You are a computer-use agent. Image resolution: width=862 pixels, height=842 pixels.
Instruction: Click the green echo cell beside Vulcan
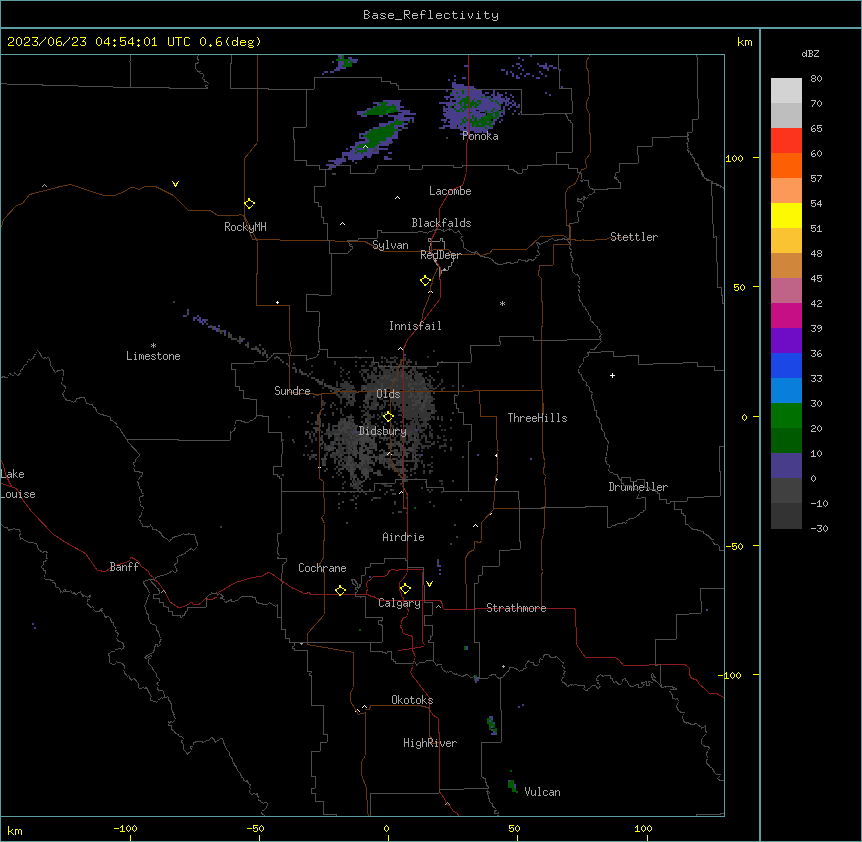click(512, 786)
